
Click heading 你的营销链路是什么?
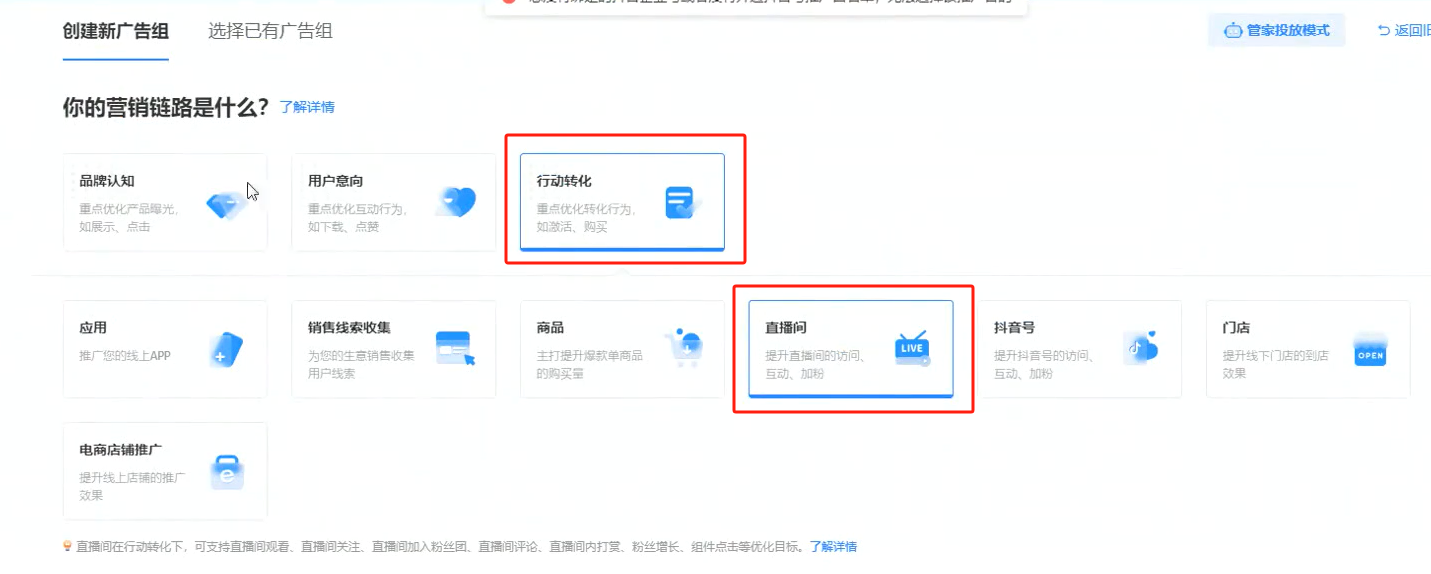click(x=166, y=107)
